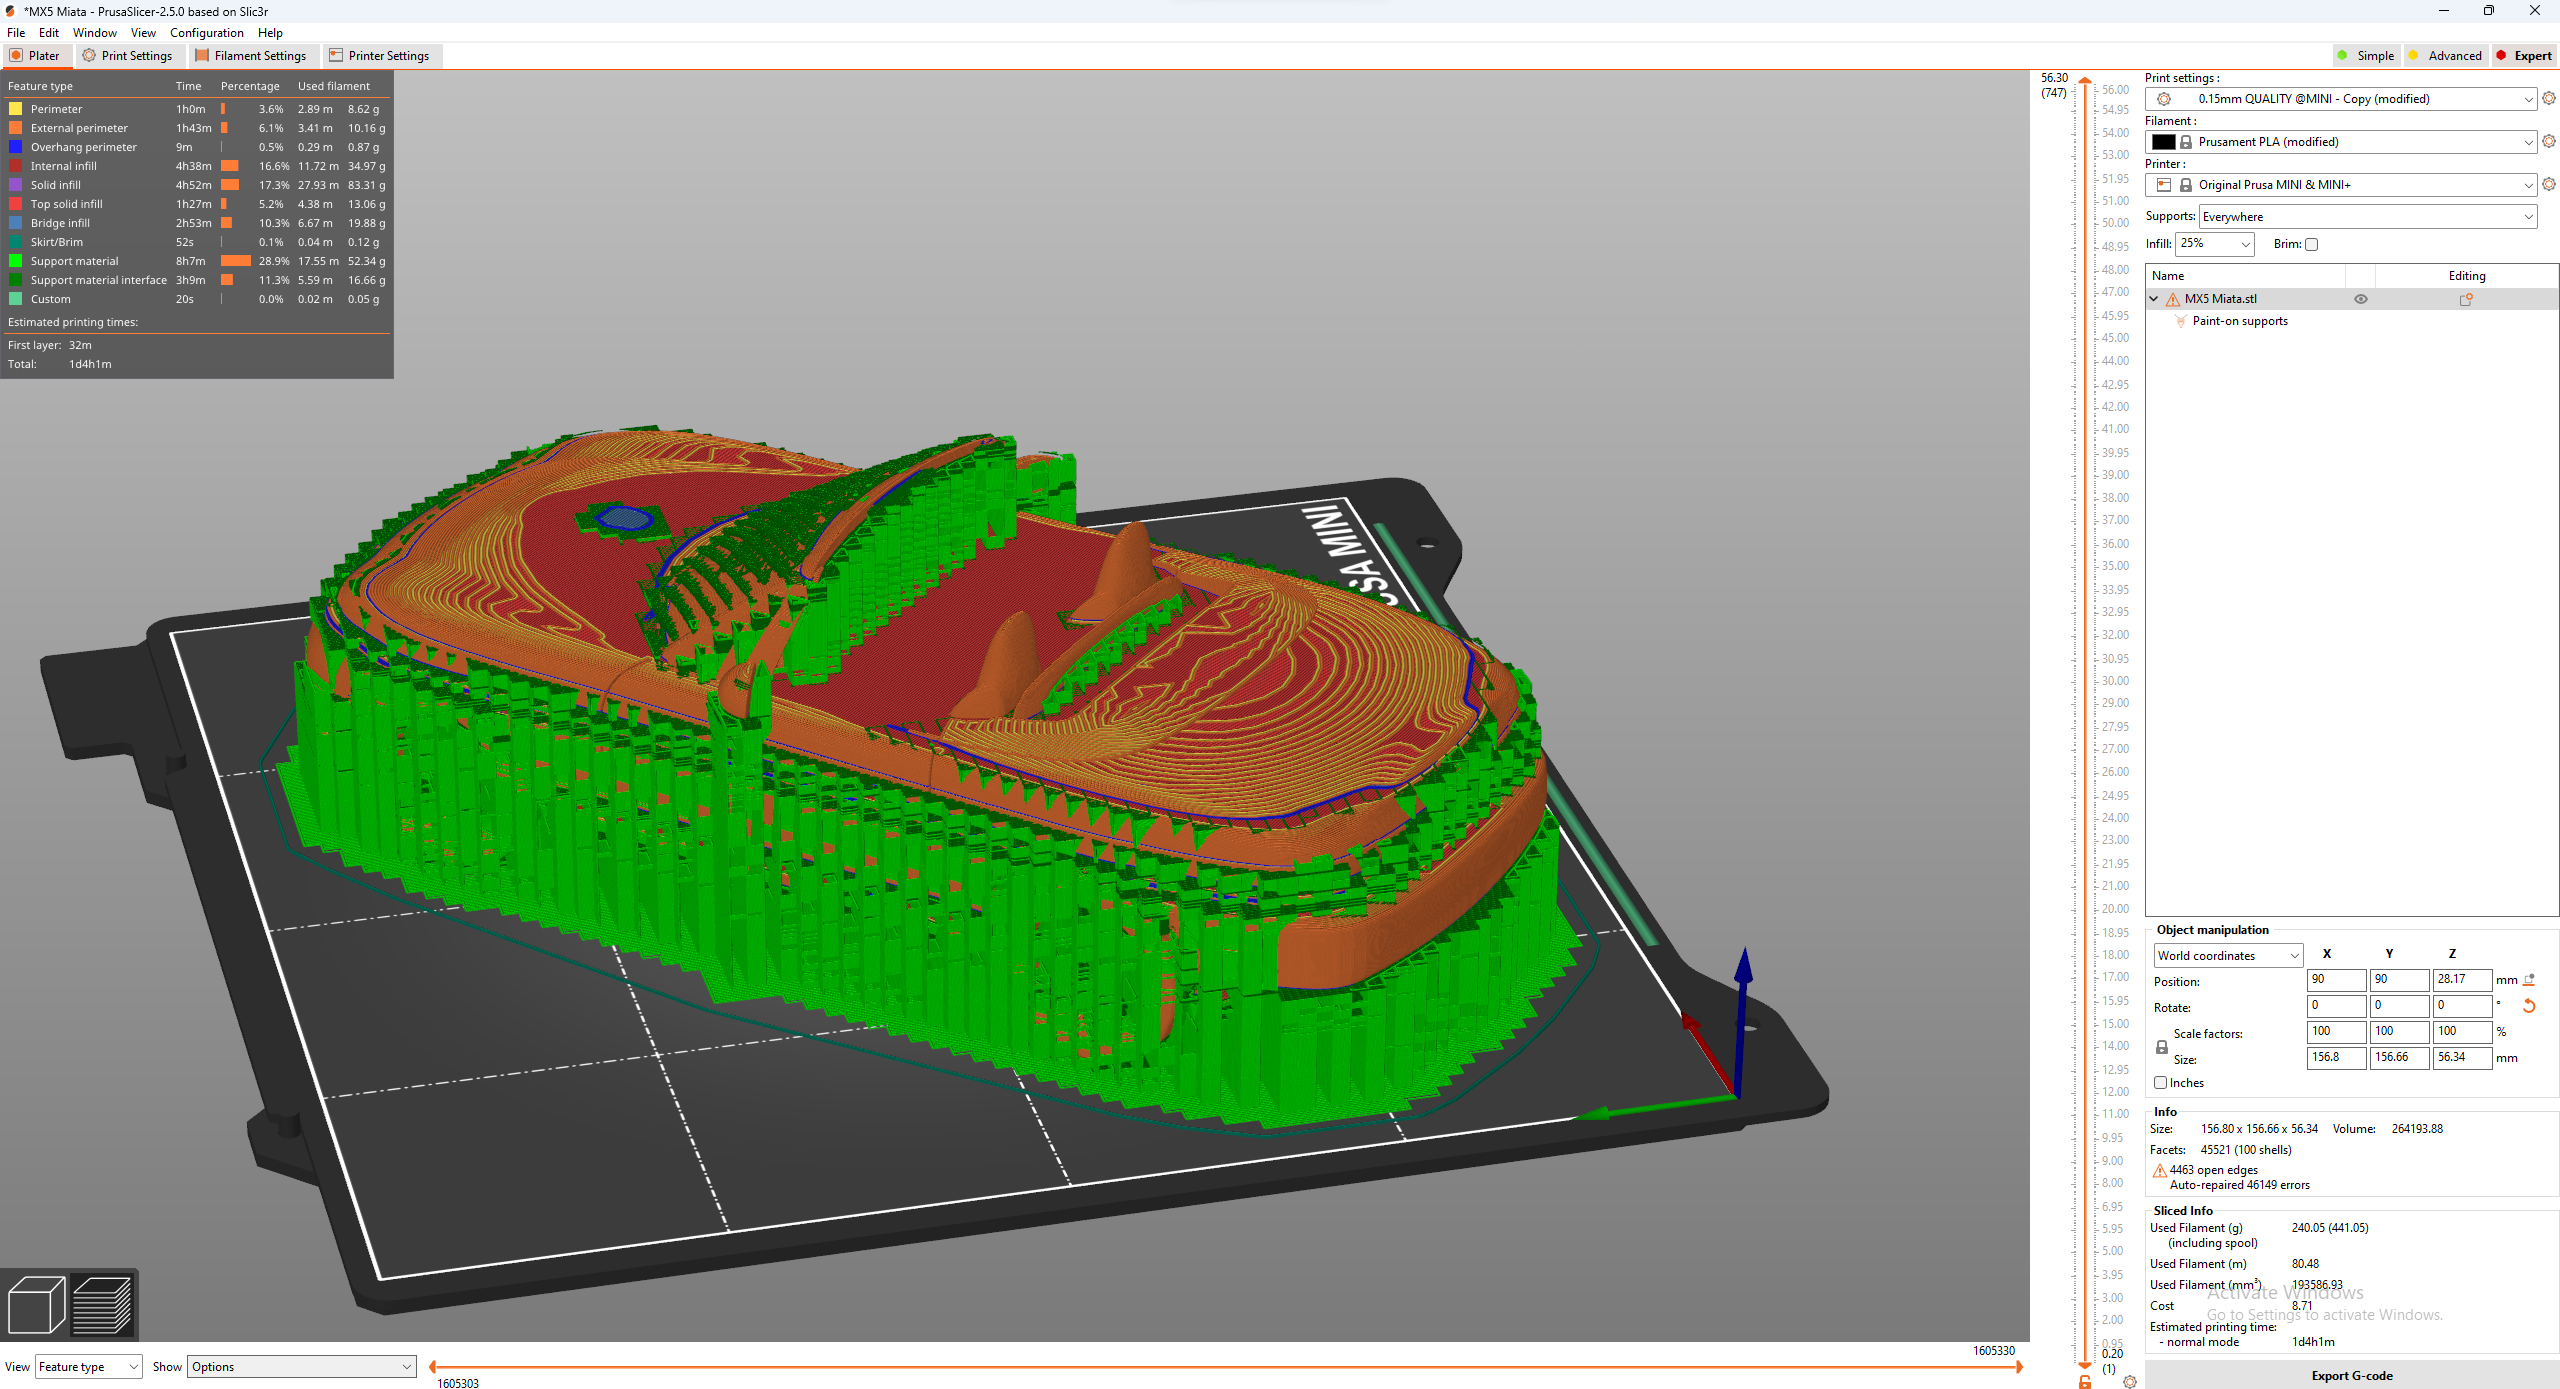Edit filament preset gear icon
Screen dimensions: 2560x1389
pos(2549,141)
